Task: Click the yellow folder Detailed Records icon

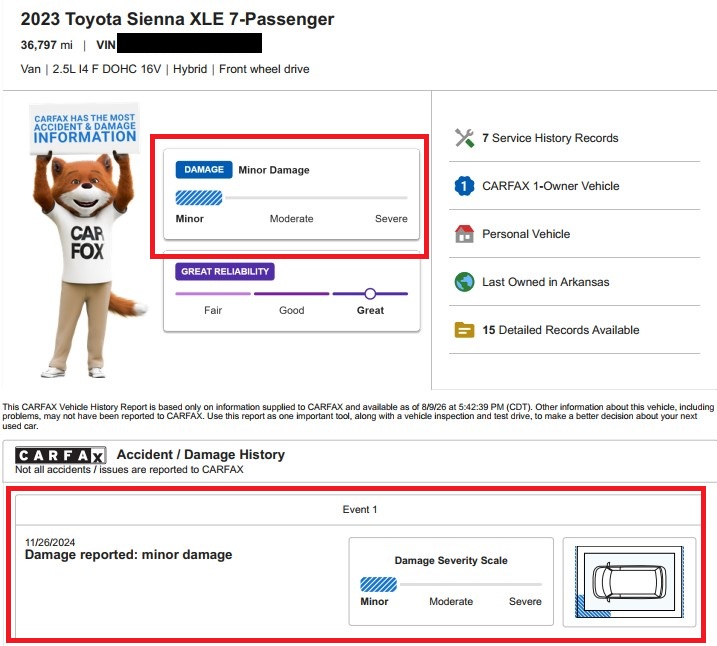Action: tap(464, 330)
